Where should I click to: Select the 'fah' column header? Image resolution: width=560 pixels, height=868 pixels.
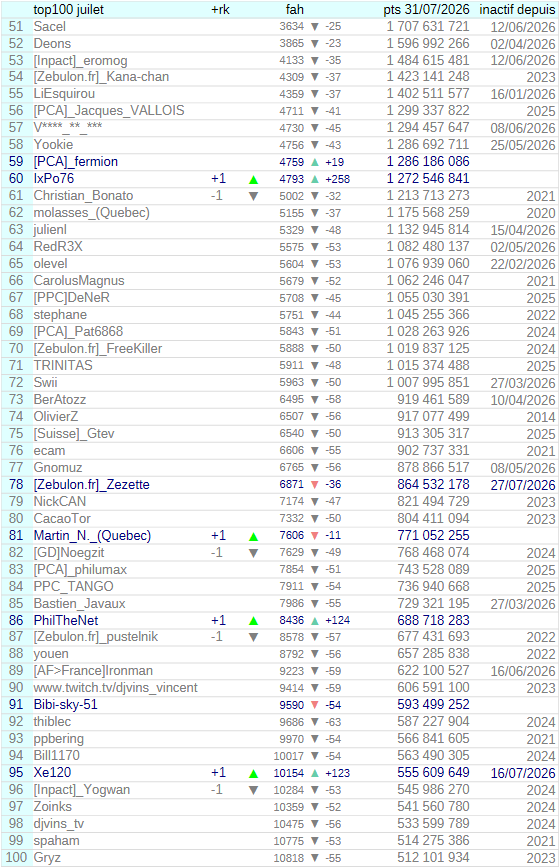pyautogui.click(x=294, y=9)
